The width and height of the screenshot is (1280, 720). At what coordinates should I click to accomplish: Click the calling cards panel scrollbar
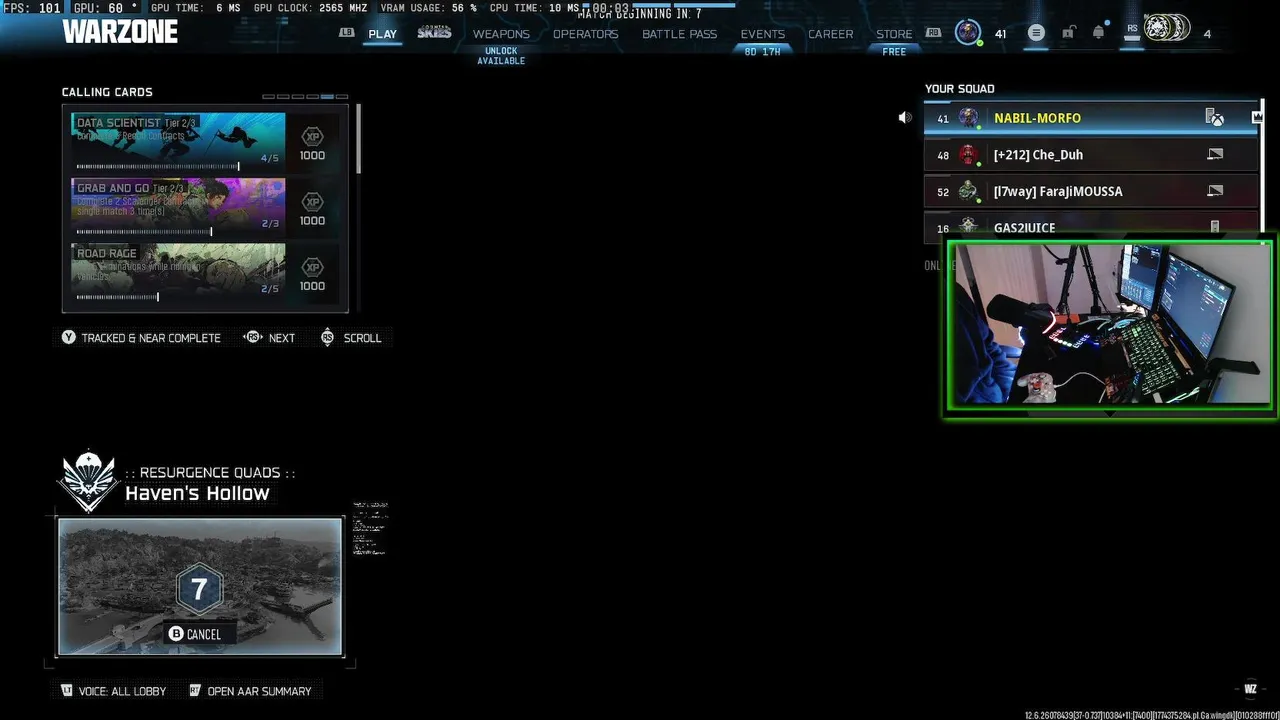357,139
